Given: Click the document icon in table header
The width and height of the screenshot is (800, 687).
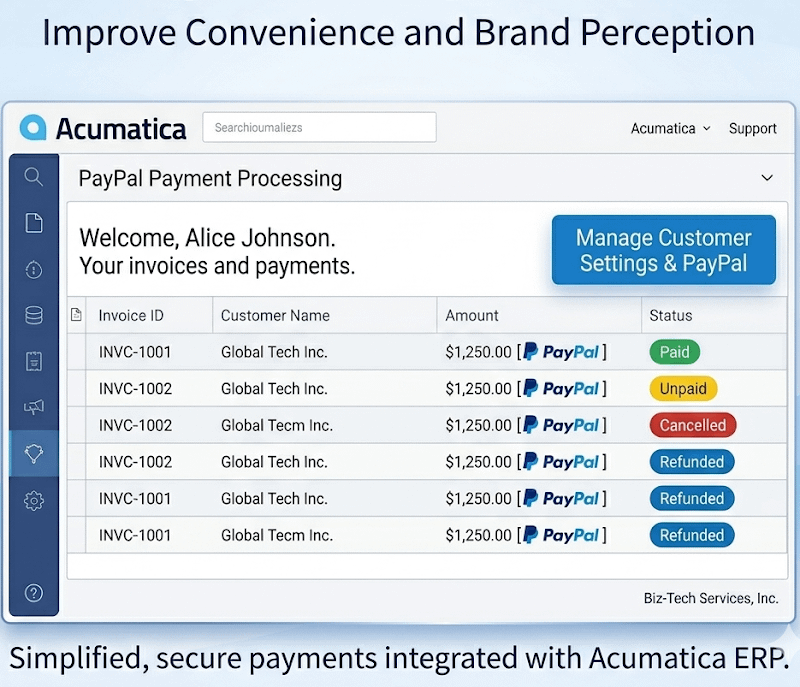Looking at the screenshot, I should 76,315.
